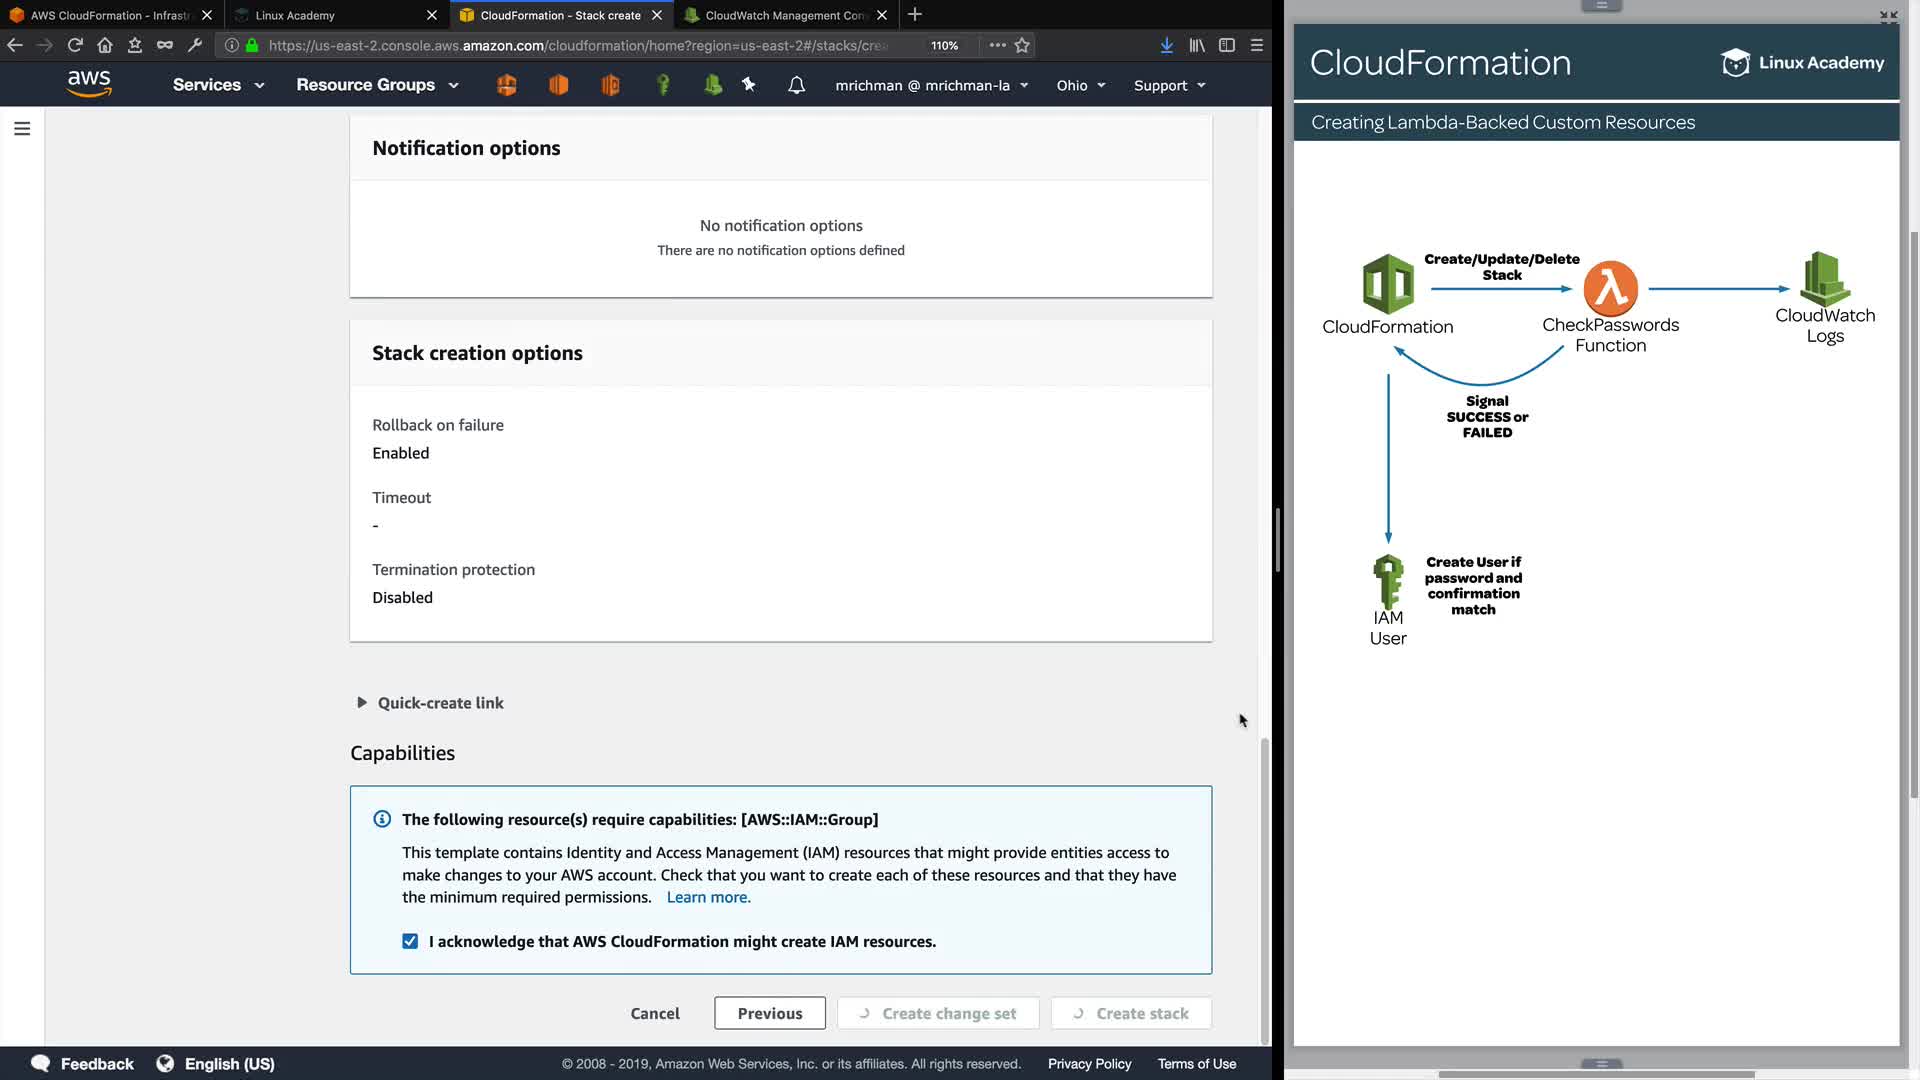This screenshot has width=1920, height=1080.
Task: Reload the page with refresh icon
Action: [75, 45]
